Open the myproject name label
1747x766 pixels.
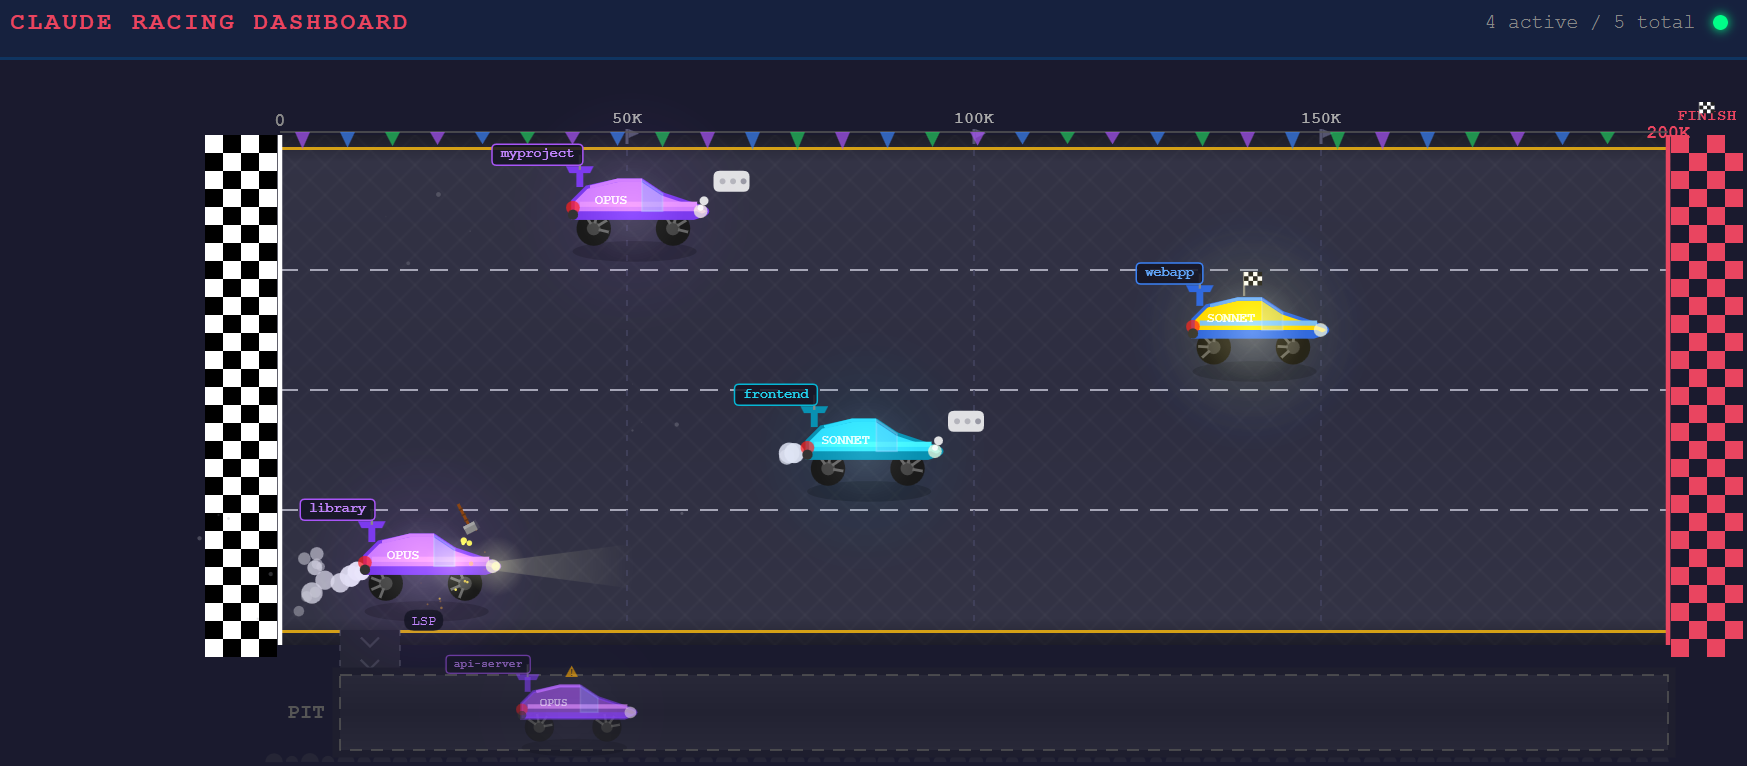click(537, 154)
